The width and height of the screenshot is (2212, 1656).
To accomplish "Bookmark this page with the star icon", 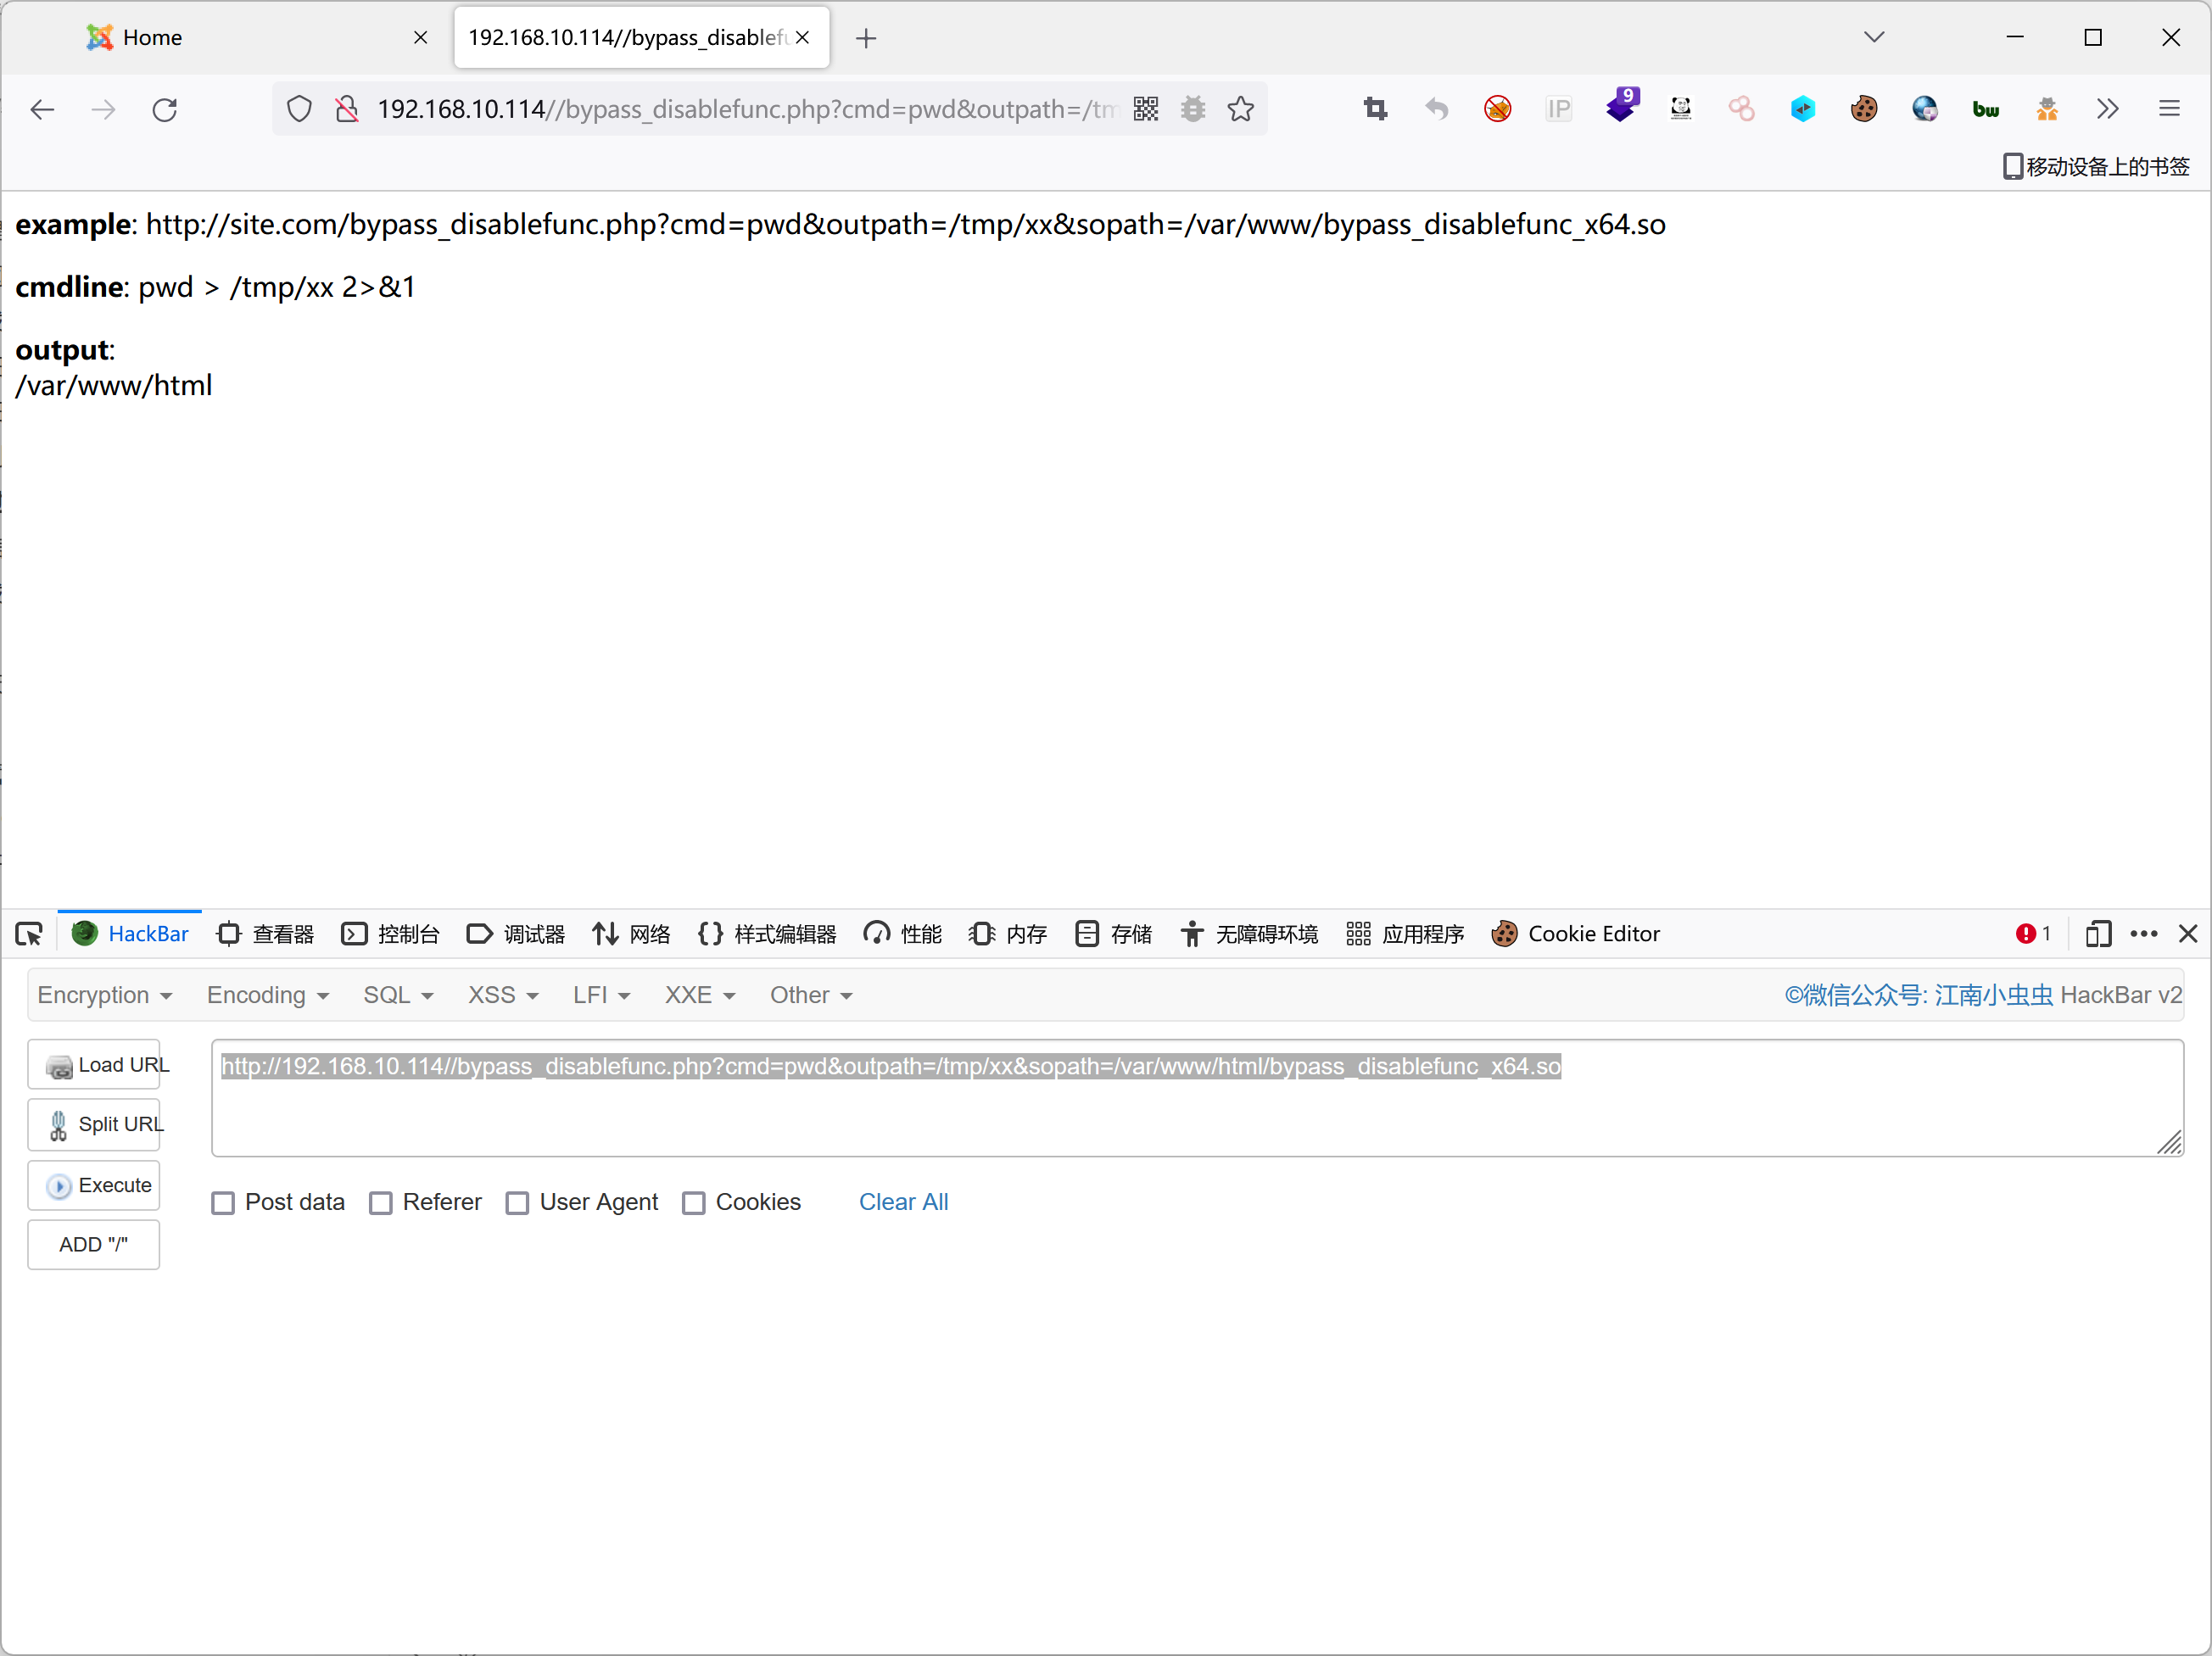I will tap(1240, 109).
